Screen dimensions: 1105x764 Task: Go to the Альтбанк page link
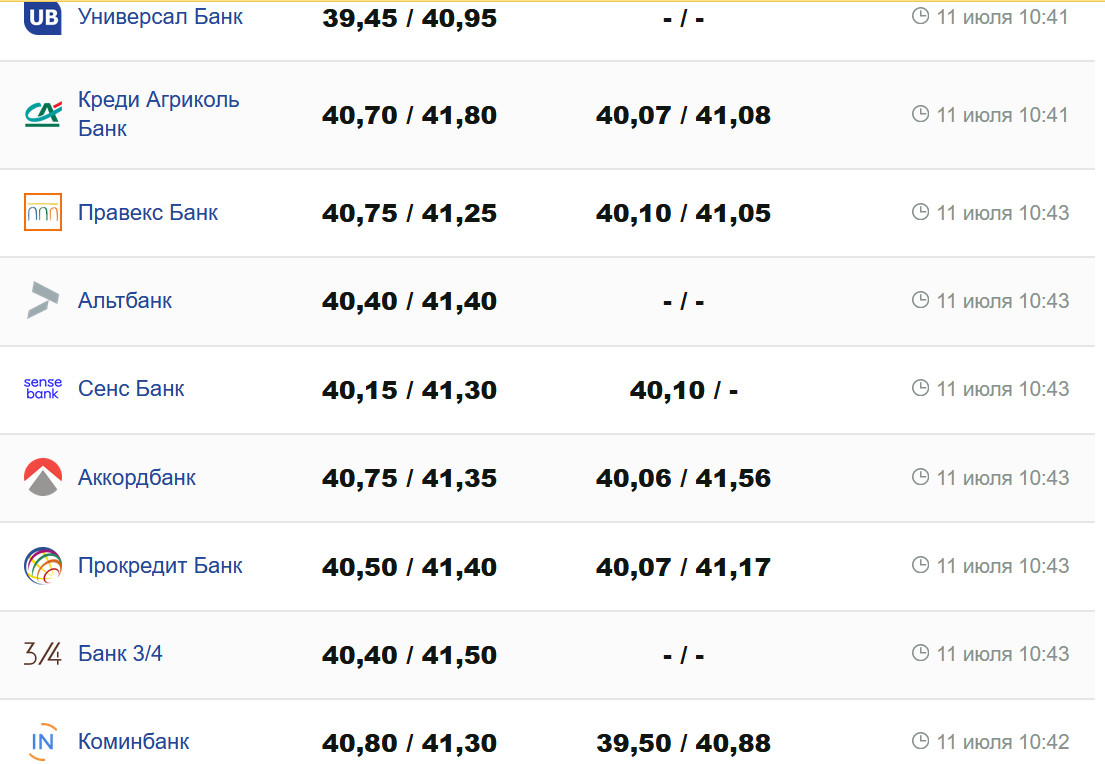[125, 300]
